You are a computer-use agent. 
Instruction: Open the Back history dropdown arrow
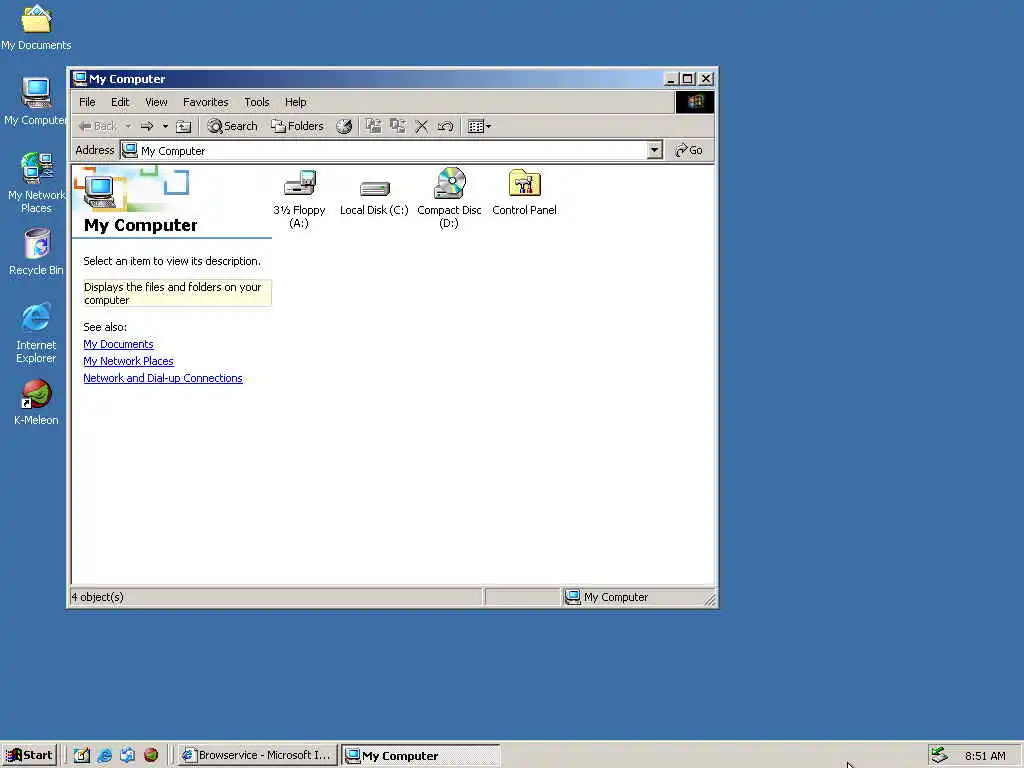click(128, 126)
